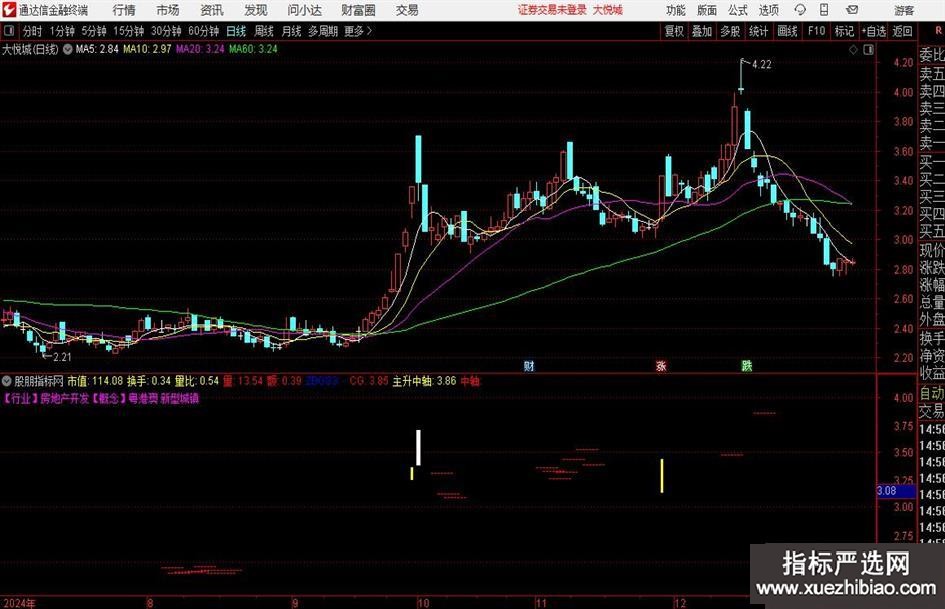This screenshot has height=609, width=945.
Task: Click the MA60: 3.24 indicator value
Action: 253,49
